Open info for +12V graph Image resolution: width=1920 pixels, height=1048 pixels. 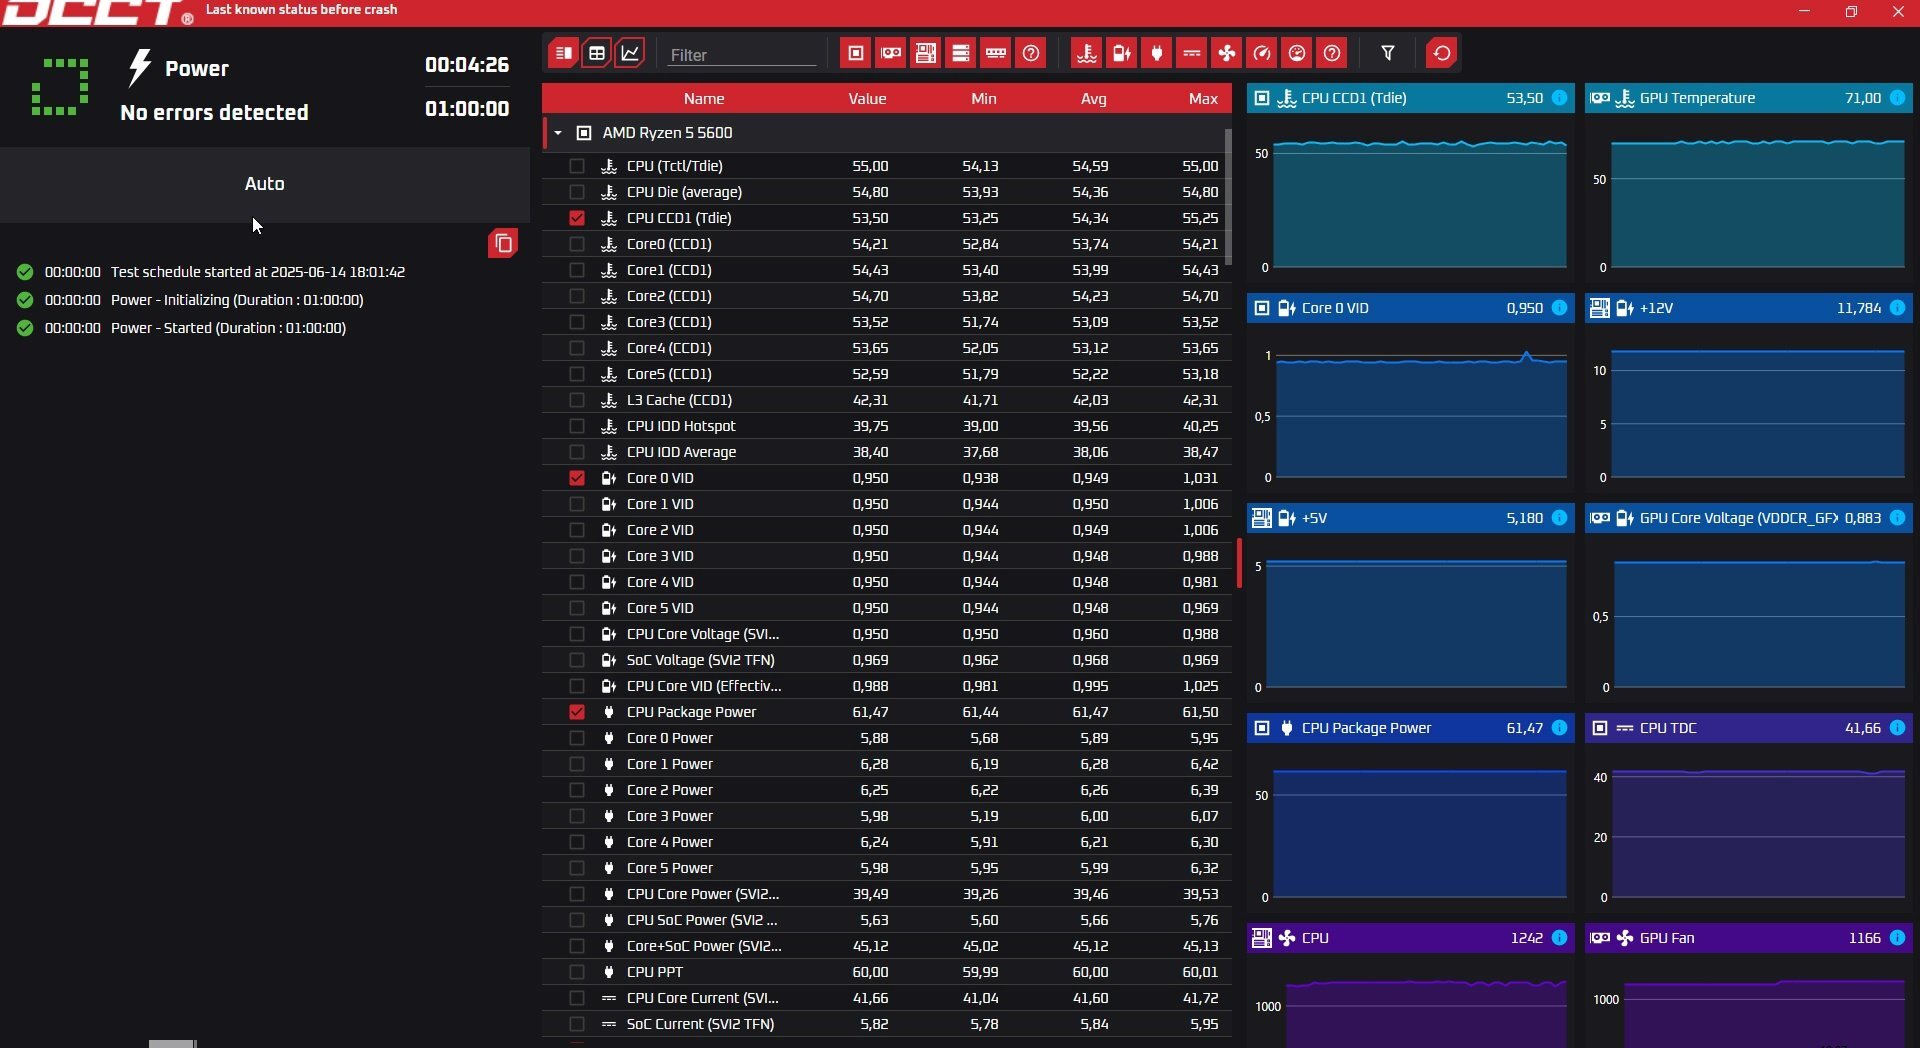(1897, 308)
